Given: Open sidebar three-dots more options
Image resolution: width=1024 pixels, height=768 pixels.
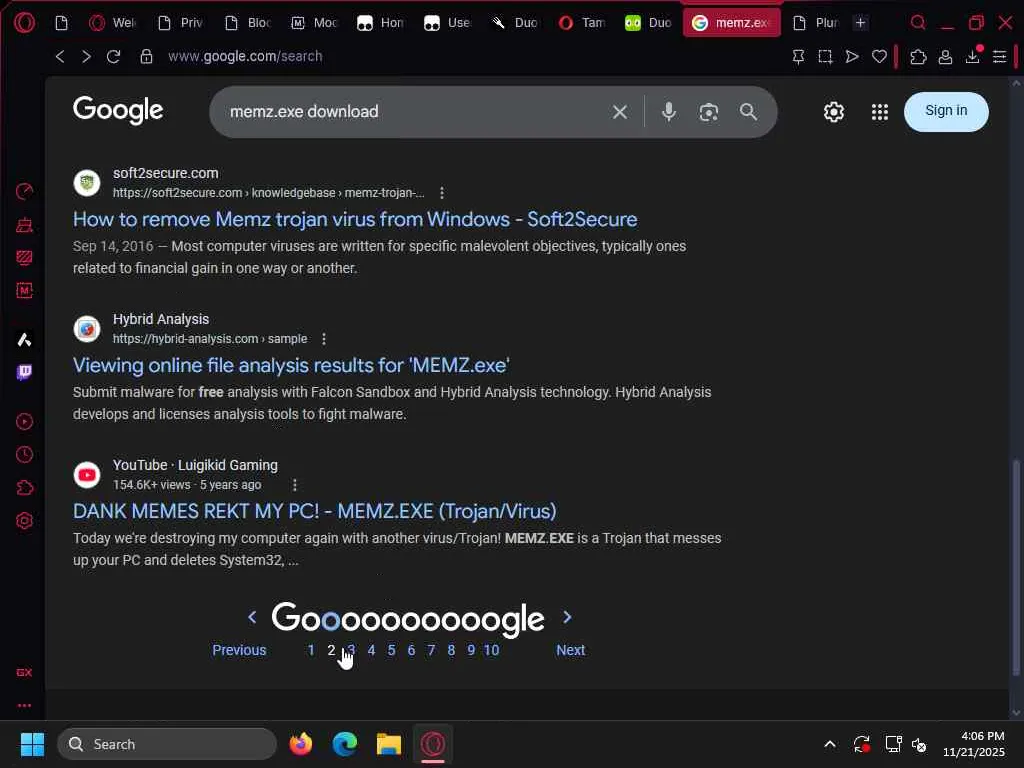Looking at the screenshot, I should point(24,705).
